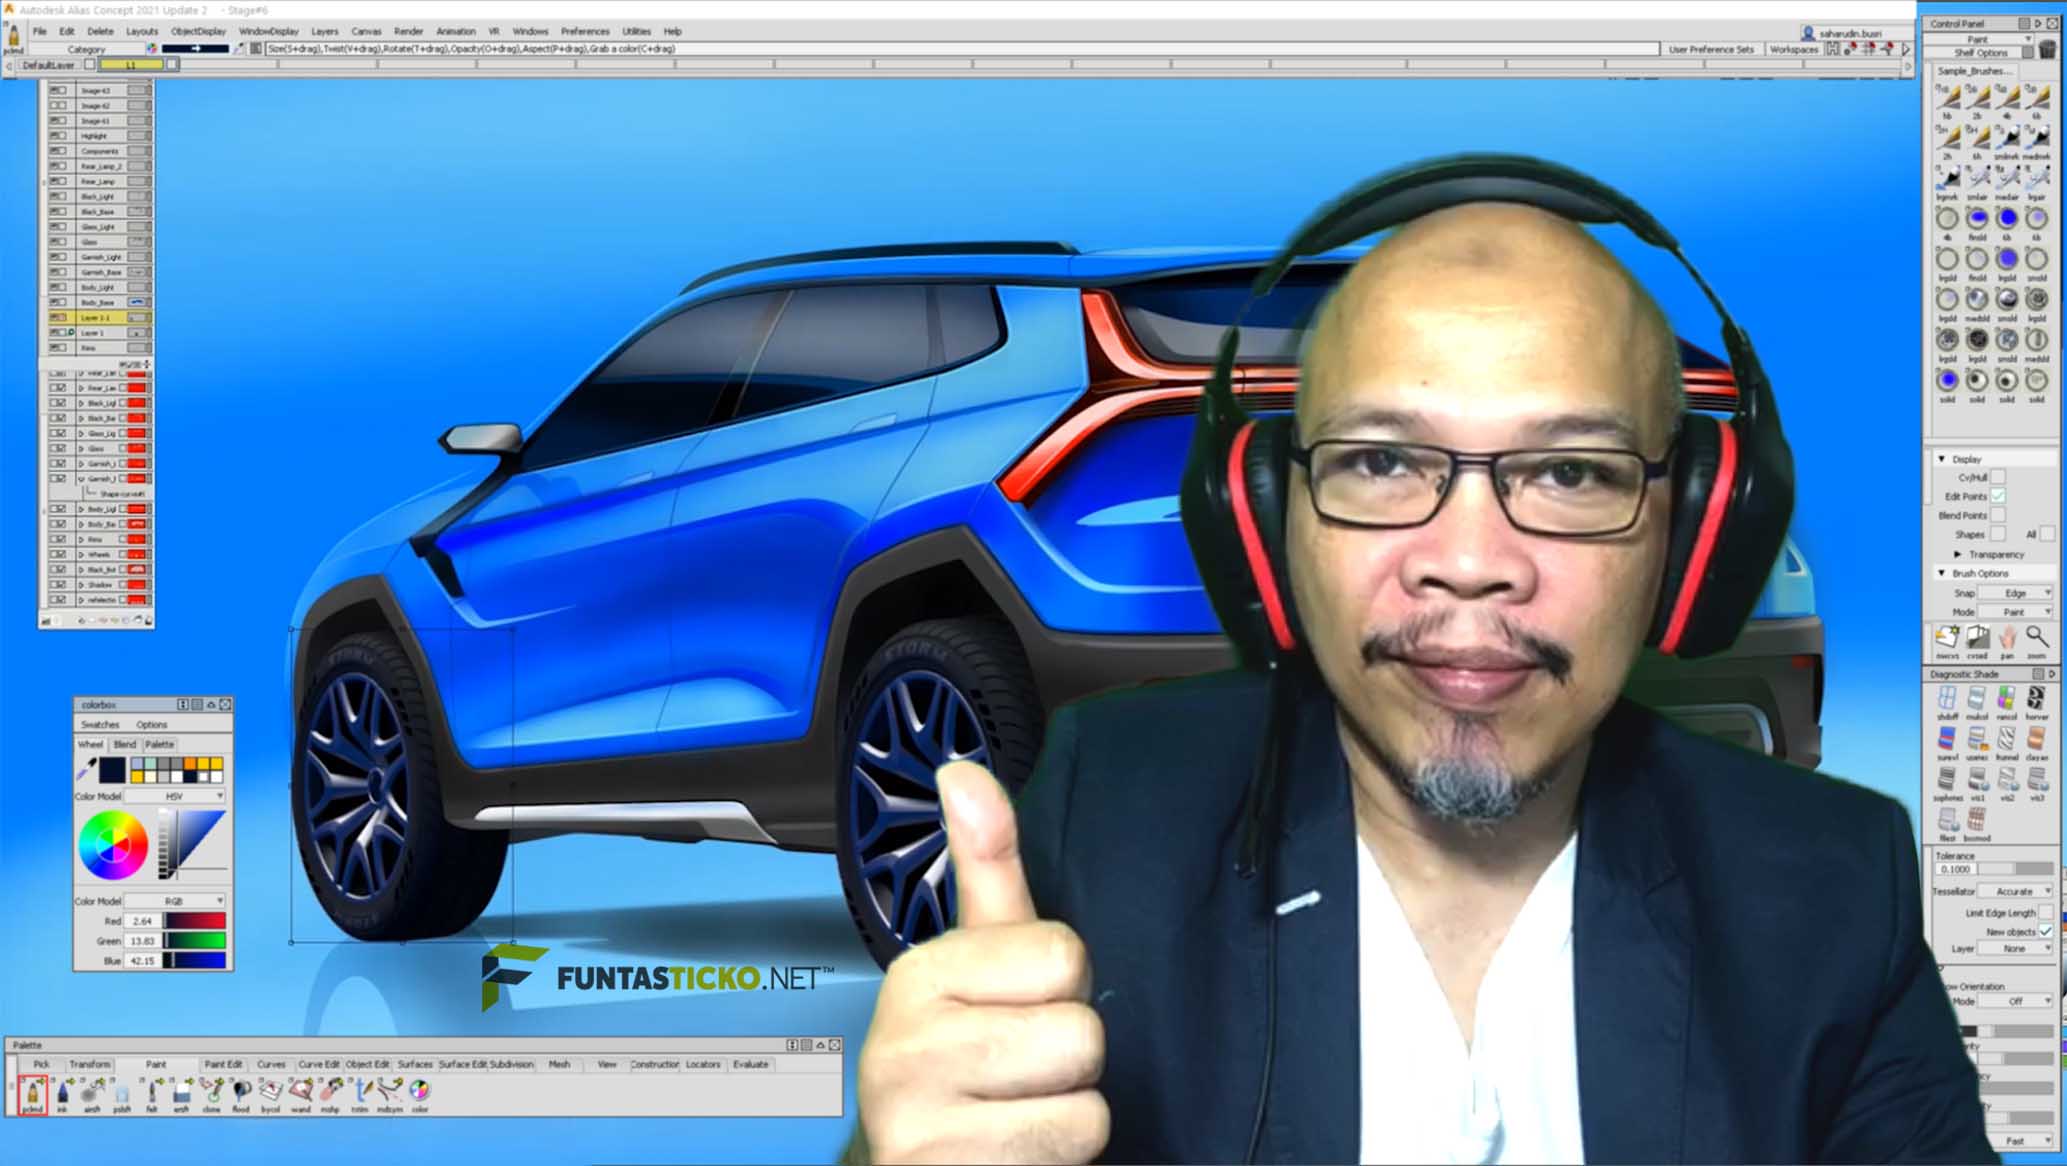Enable the horver diagnostic shade

pos(2037,701)
